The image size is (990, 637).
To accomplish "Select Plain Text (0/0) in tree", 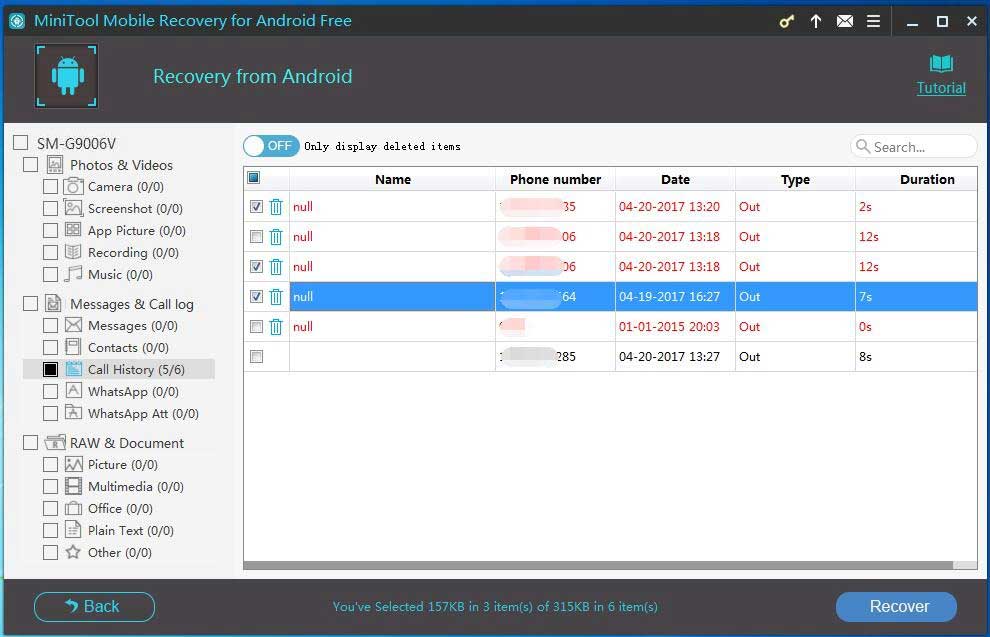I will [131, 531].
